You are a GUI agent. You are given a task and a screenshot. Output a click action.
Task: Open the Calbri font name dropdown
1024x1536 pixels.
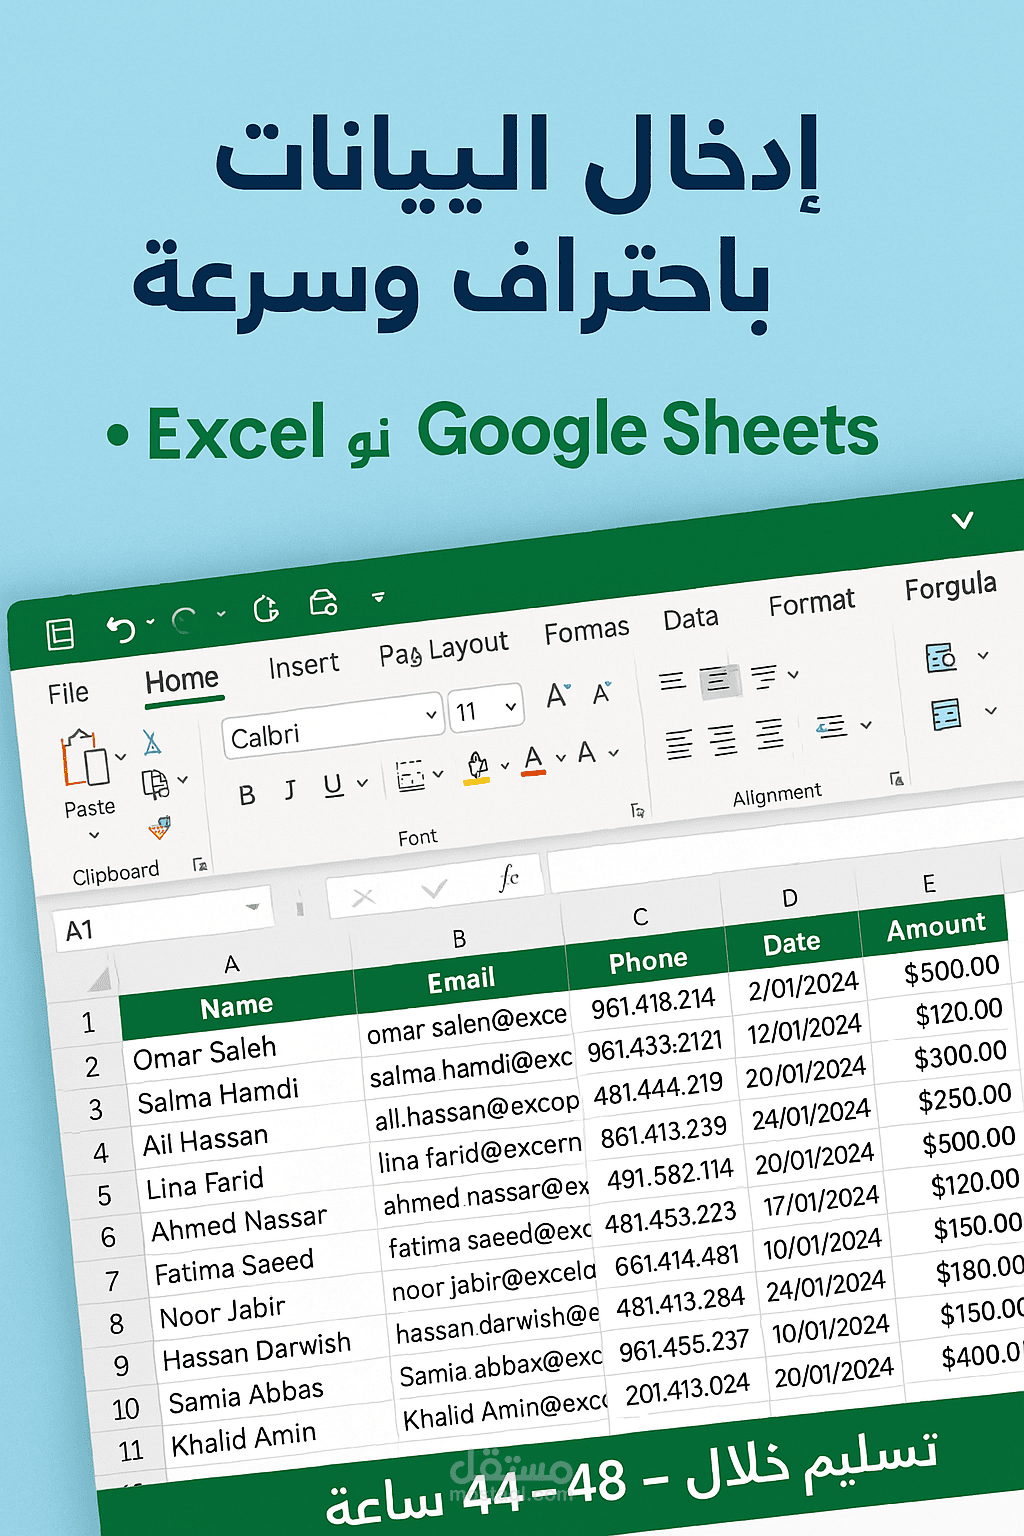[432, 715]
